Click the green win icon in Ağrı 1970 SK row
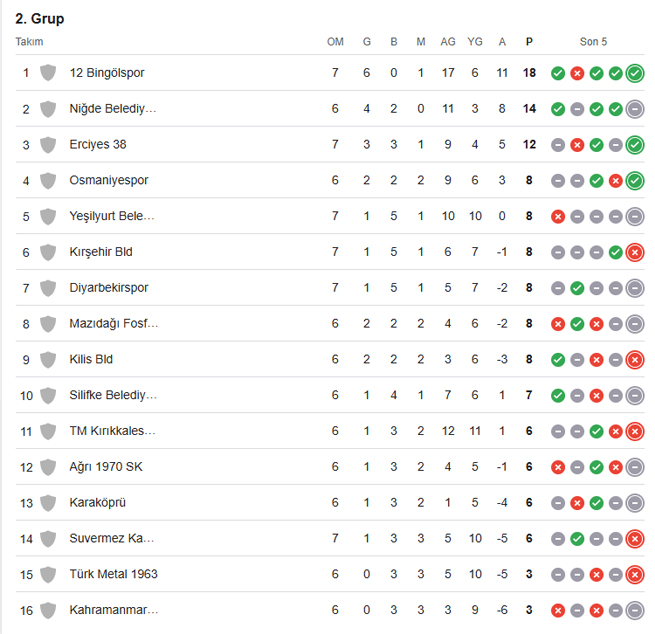Image resolution: width=655 pixels, height=634 pixels. click(x=597, y=467)
